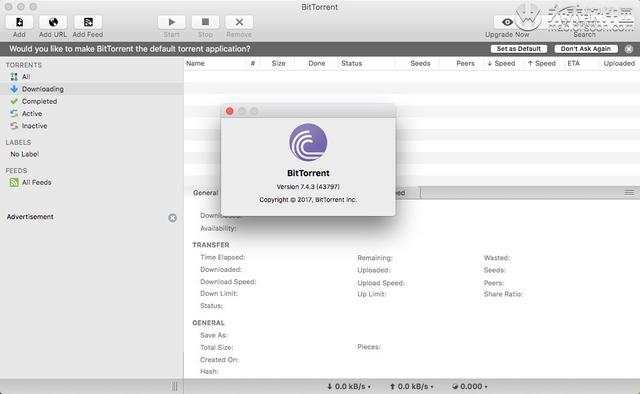Screen dimensions: 640x394
Task: Click the Stop square toolbar button
Action: pyautogui.click(x=205, y=22)
